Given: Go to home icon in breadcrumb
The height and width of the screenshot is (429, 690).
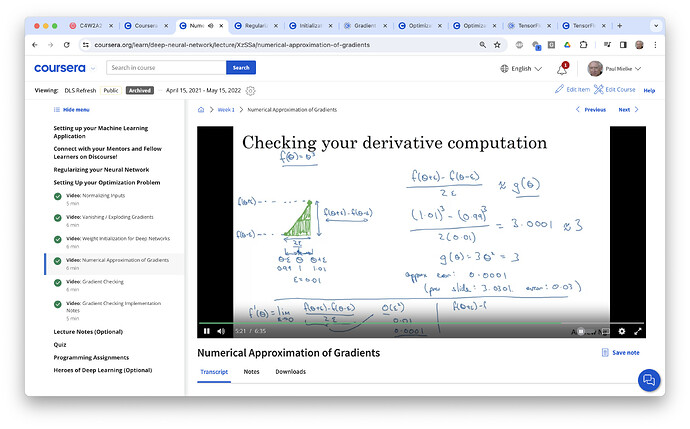Looking at the screenshot, I should coord(201,110).
